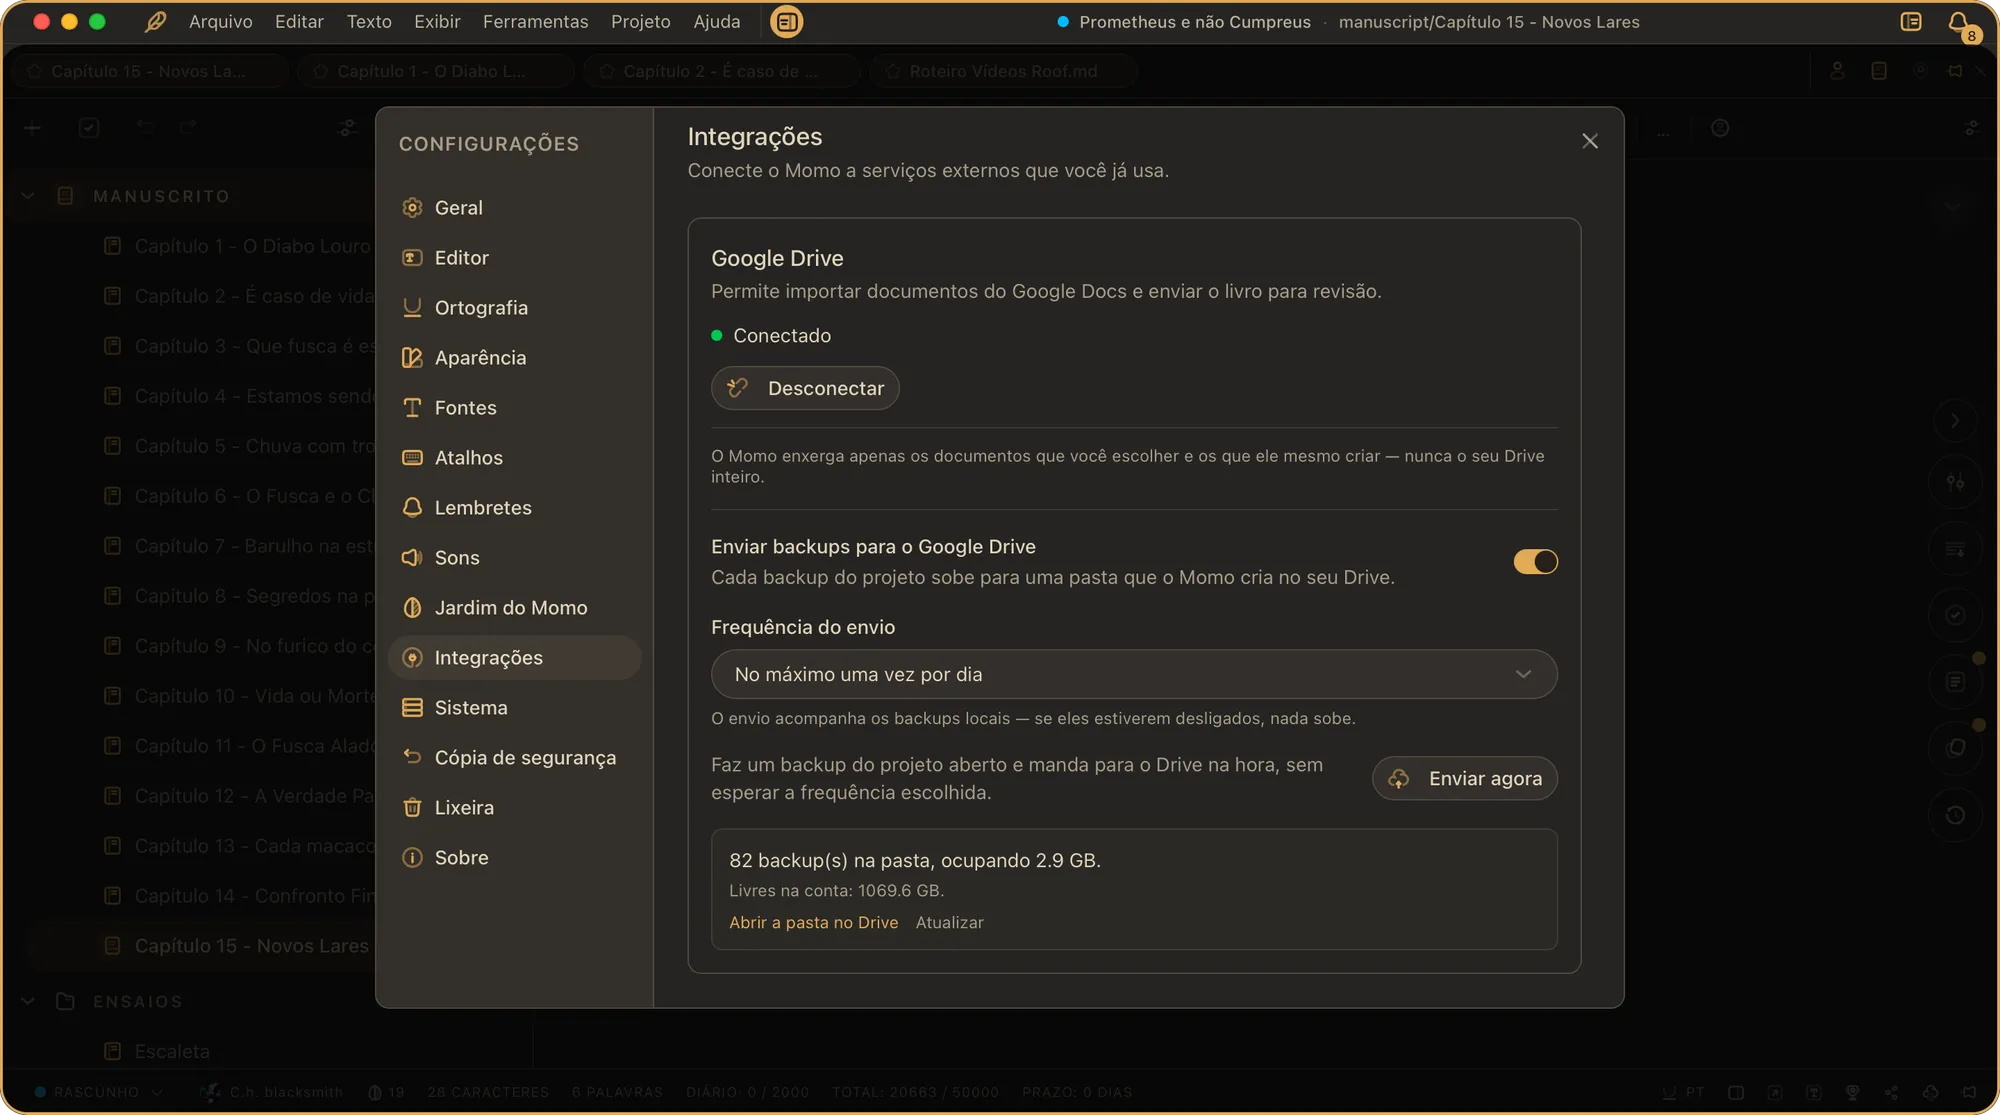Open the Ferramentas menu
Viewport: 2000px width, 1115px height.
coord(535,22)
